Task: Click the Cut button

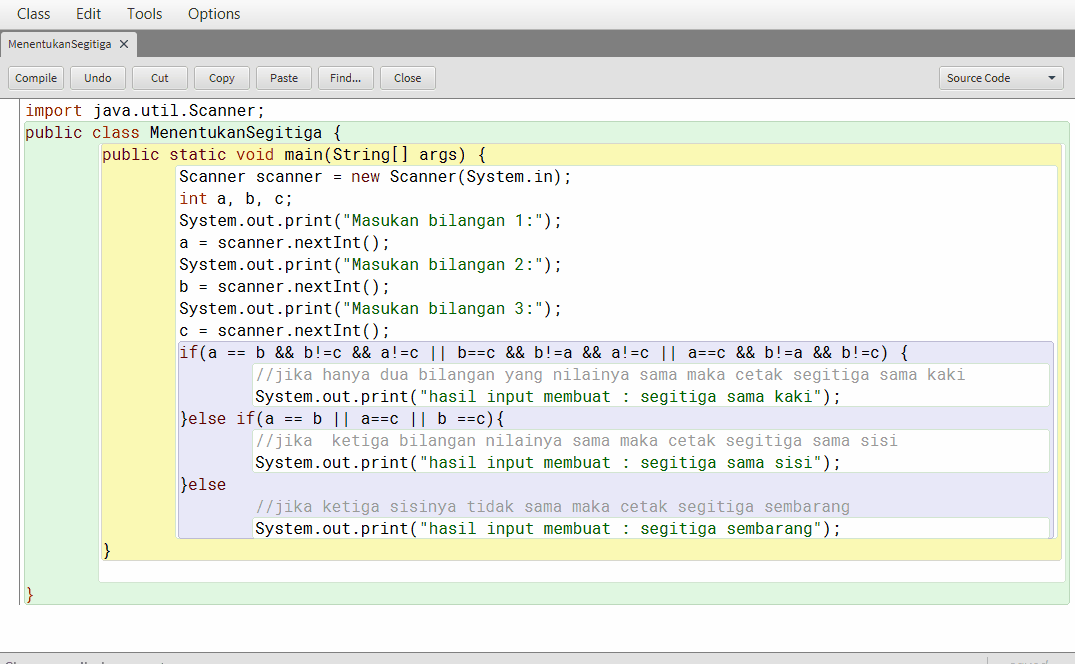Action: (x=160, y=78)
